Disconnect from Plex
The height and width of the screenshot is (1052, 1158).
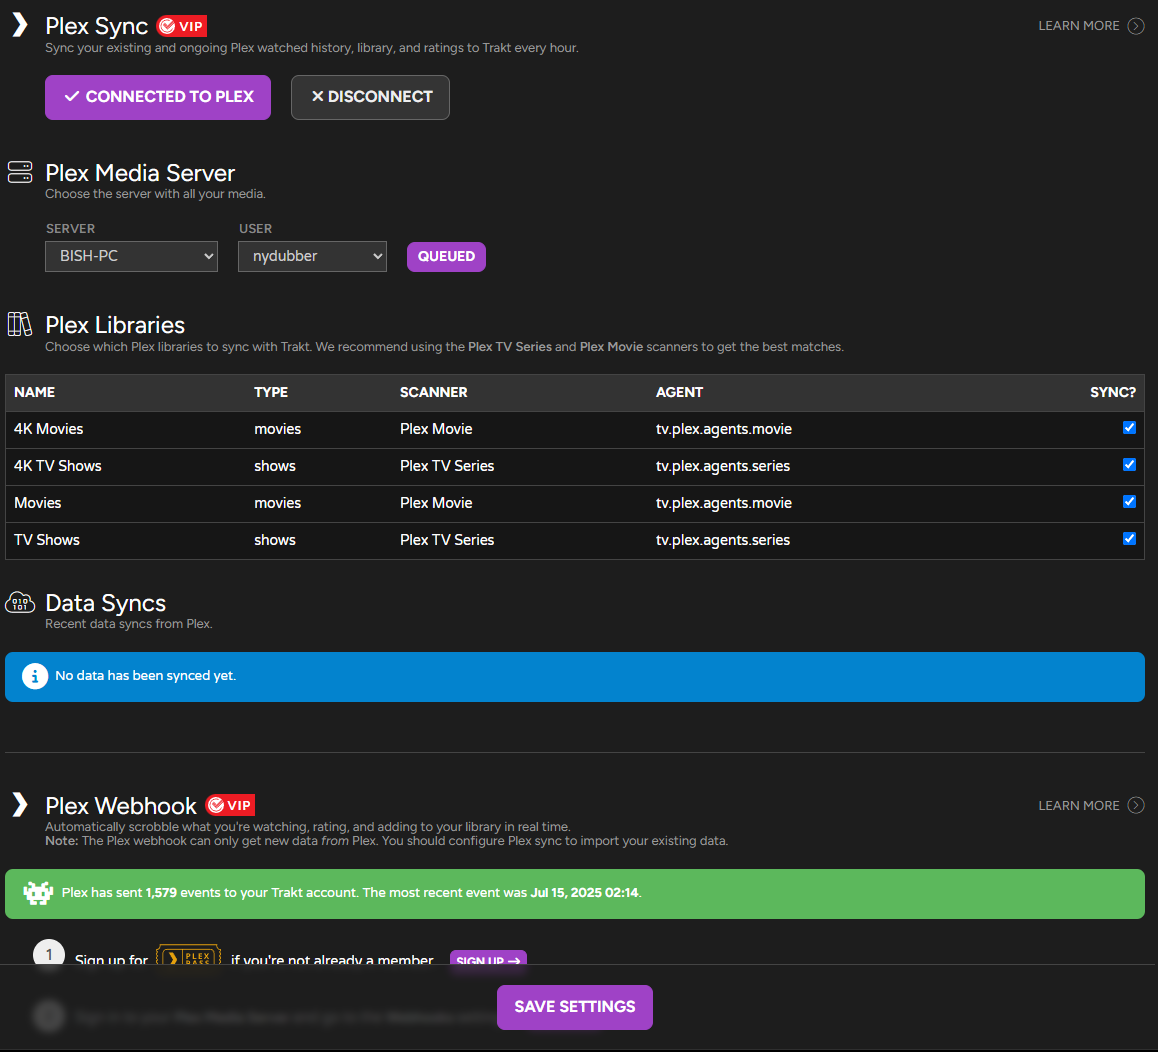(370, 97)
